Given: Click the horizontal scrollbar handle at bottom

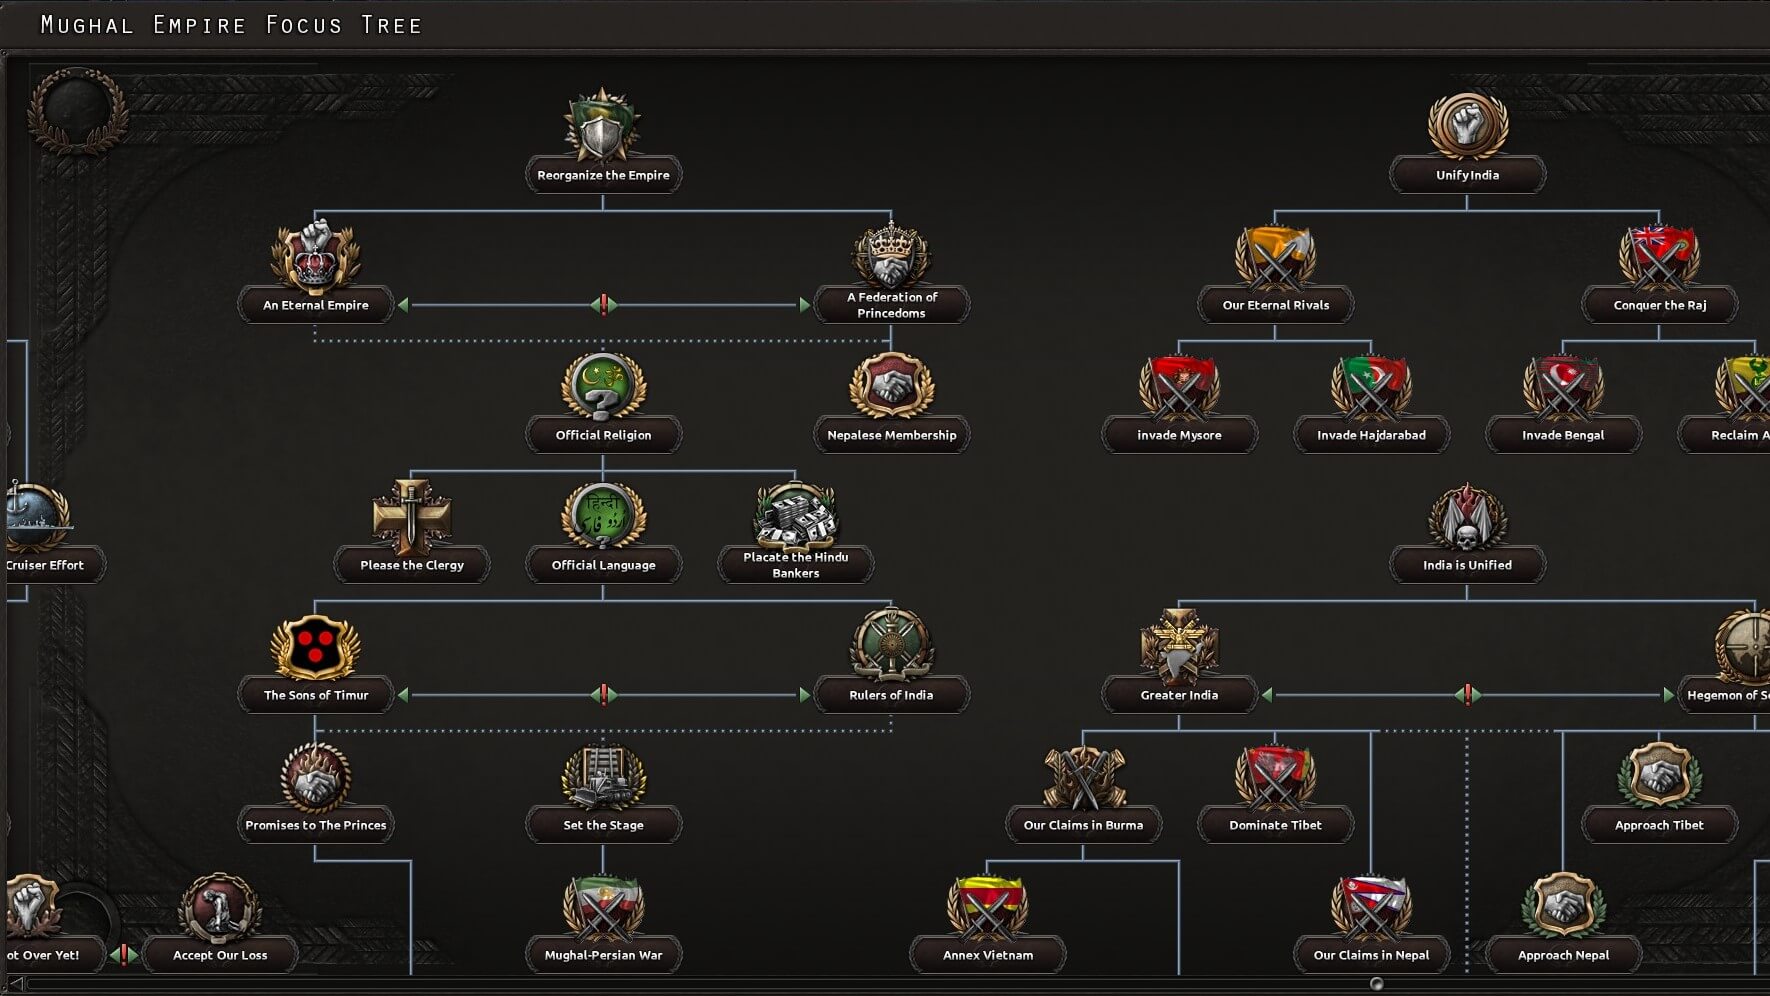Looking at the screenshot, I should (x=1376, y=985).
